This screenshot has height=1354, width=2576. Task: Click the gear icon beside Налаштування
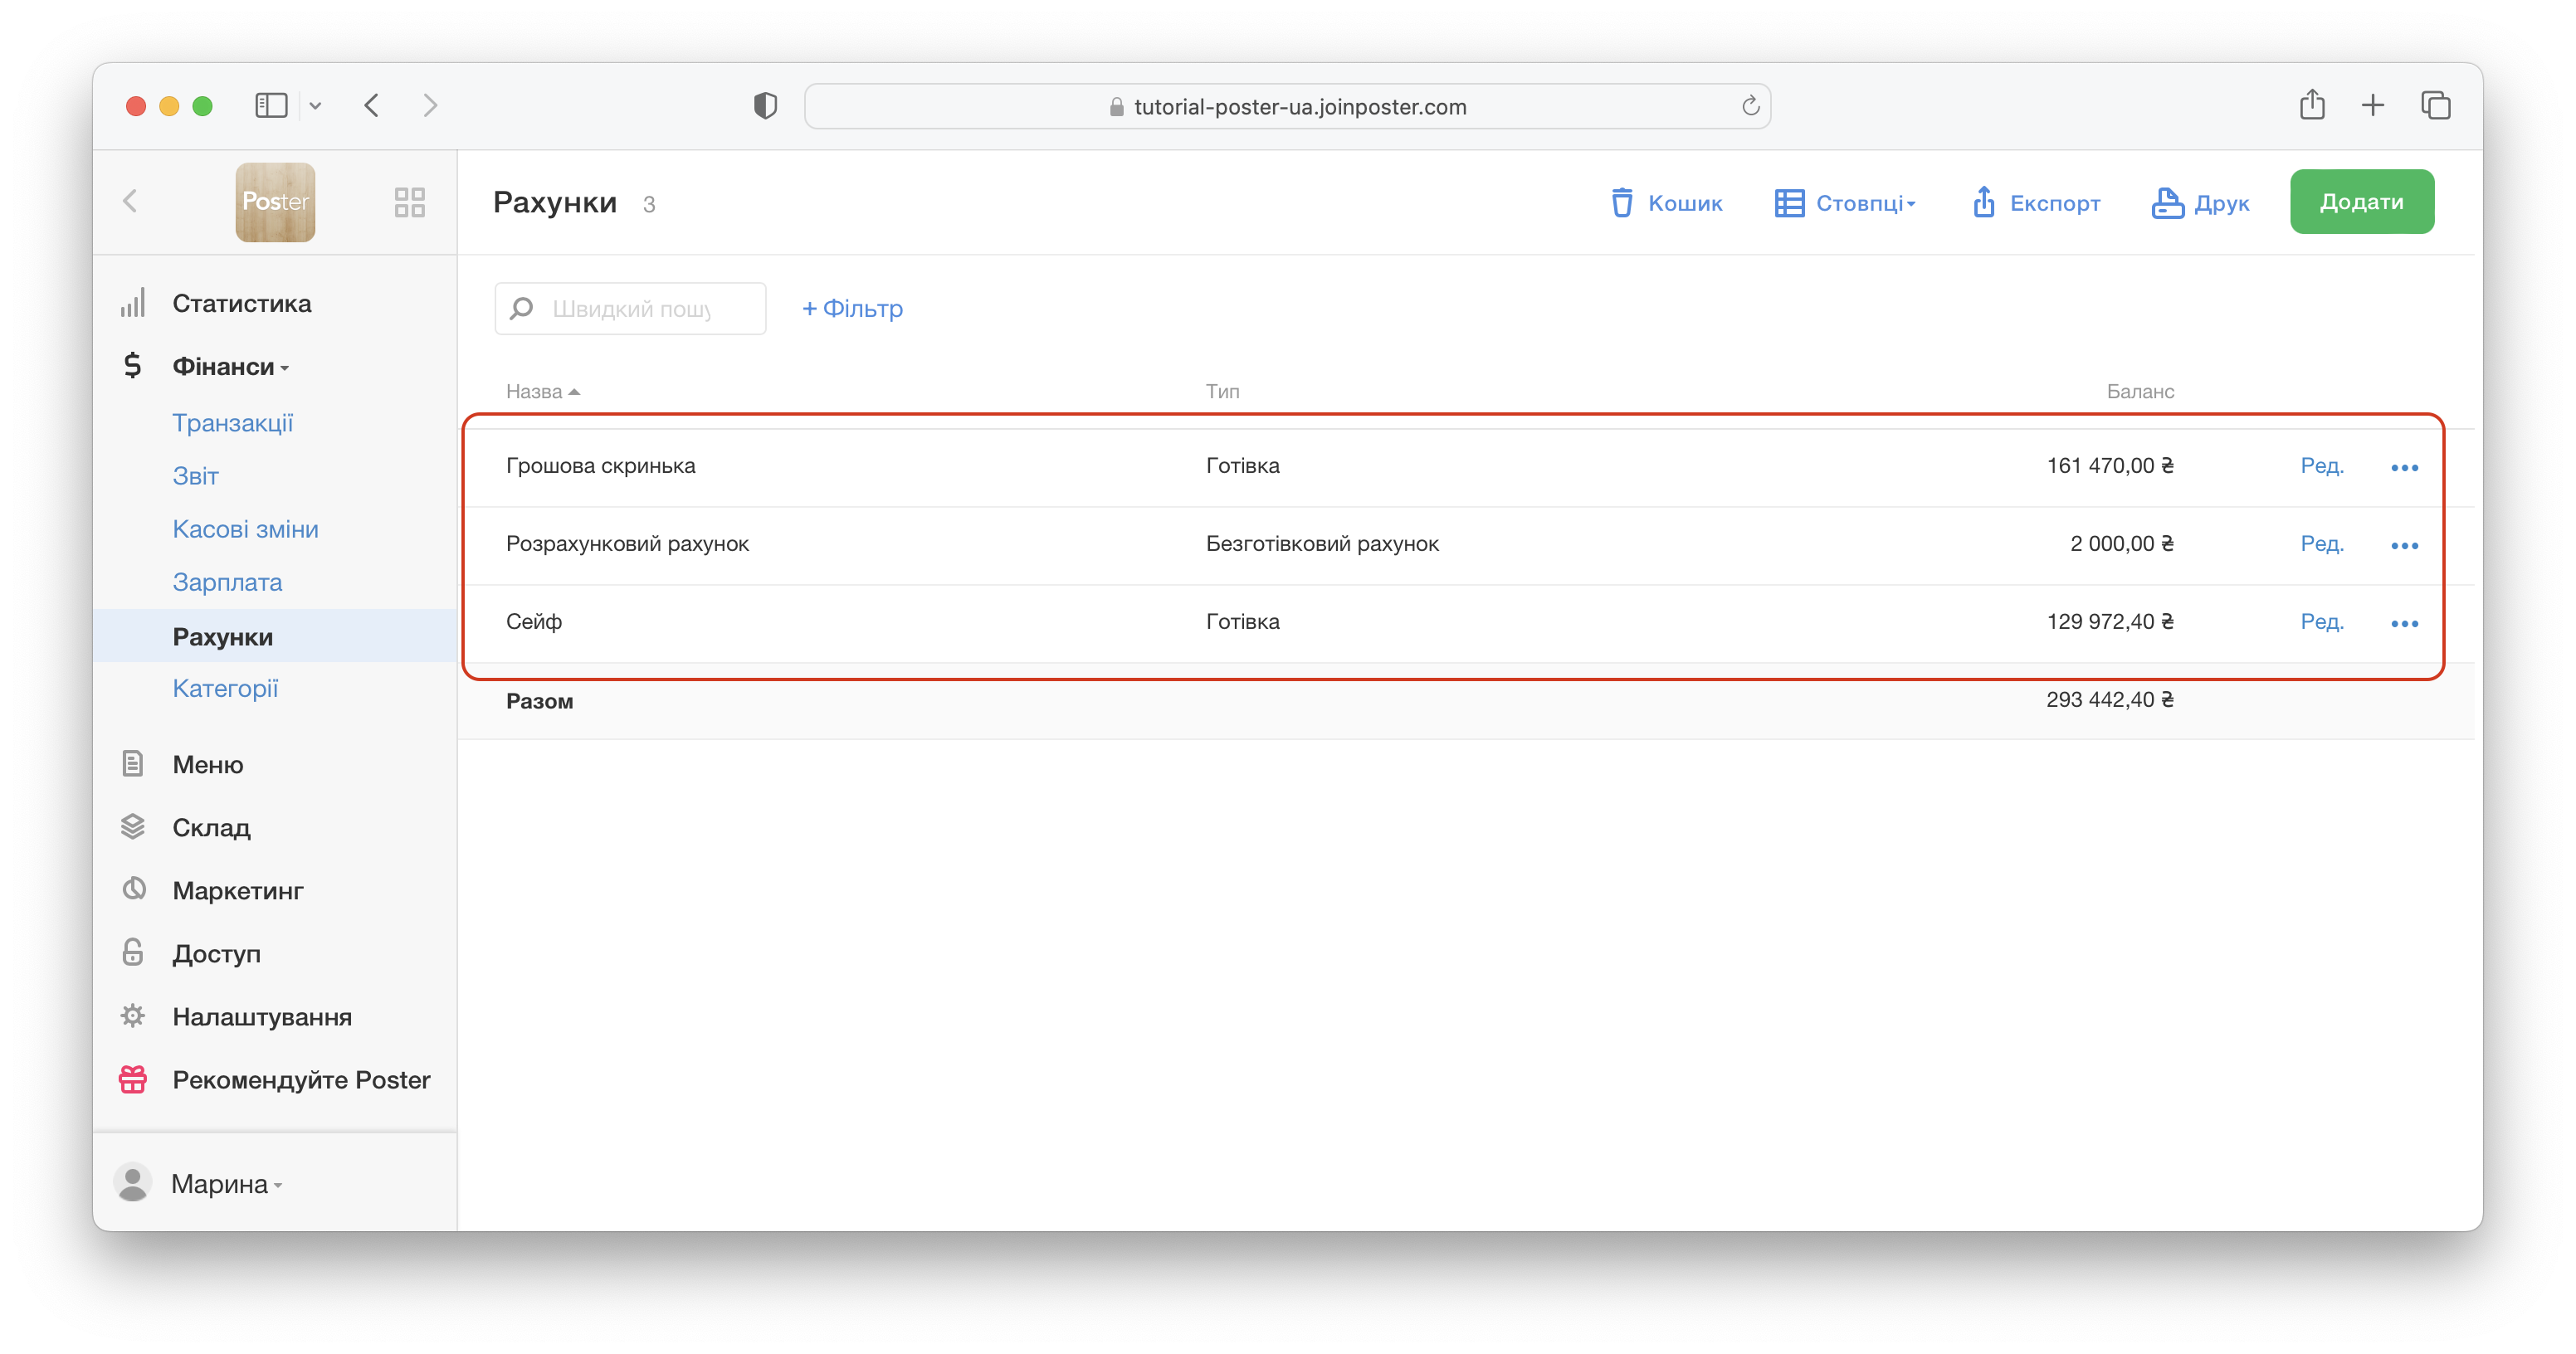click(133, 1016)
